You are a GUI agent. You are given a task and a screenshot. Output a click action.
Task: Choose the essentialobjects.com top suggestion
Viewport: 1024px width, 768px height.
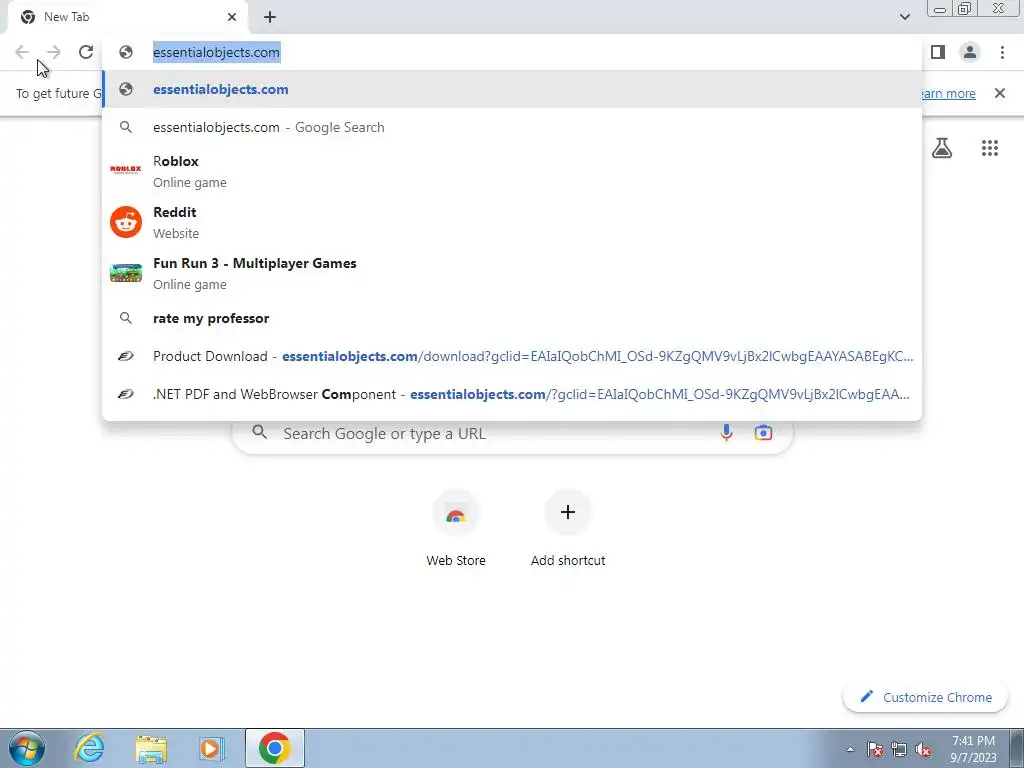point(512,89)
